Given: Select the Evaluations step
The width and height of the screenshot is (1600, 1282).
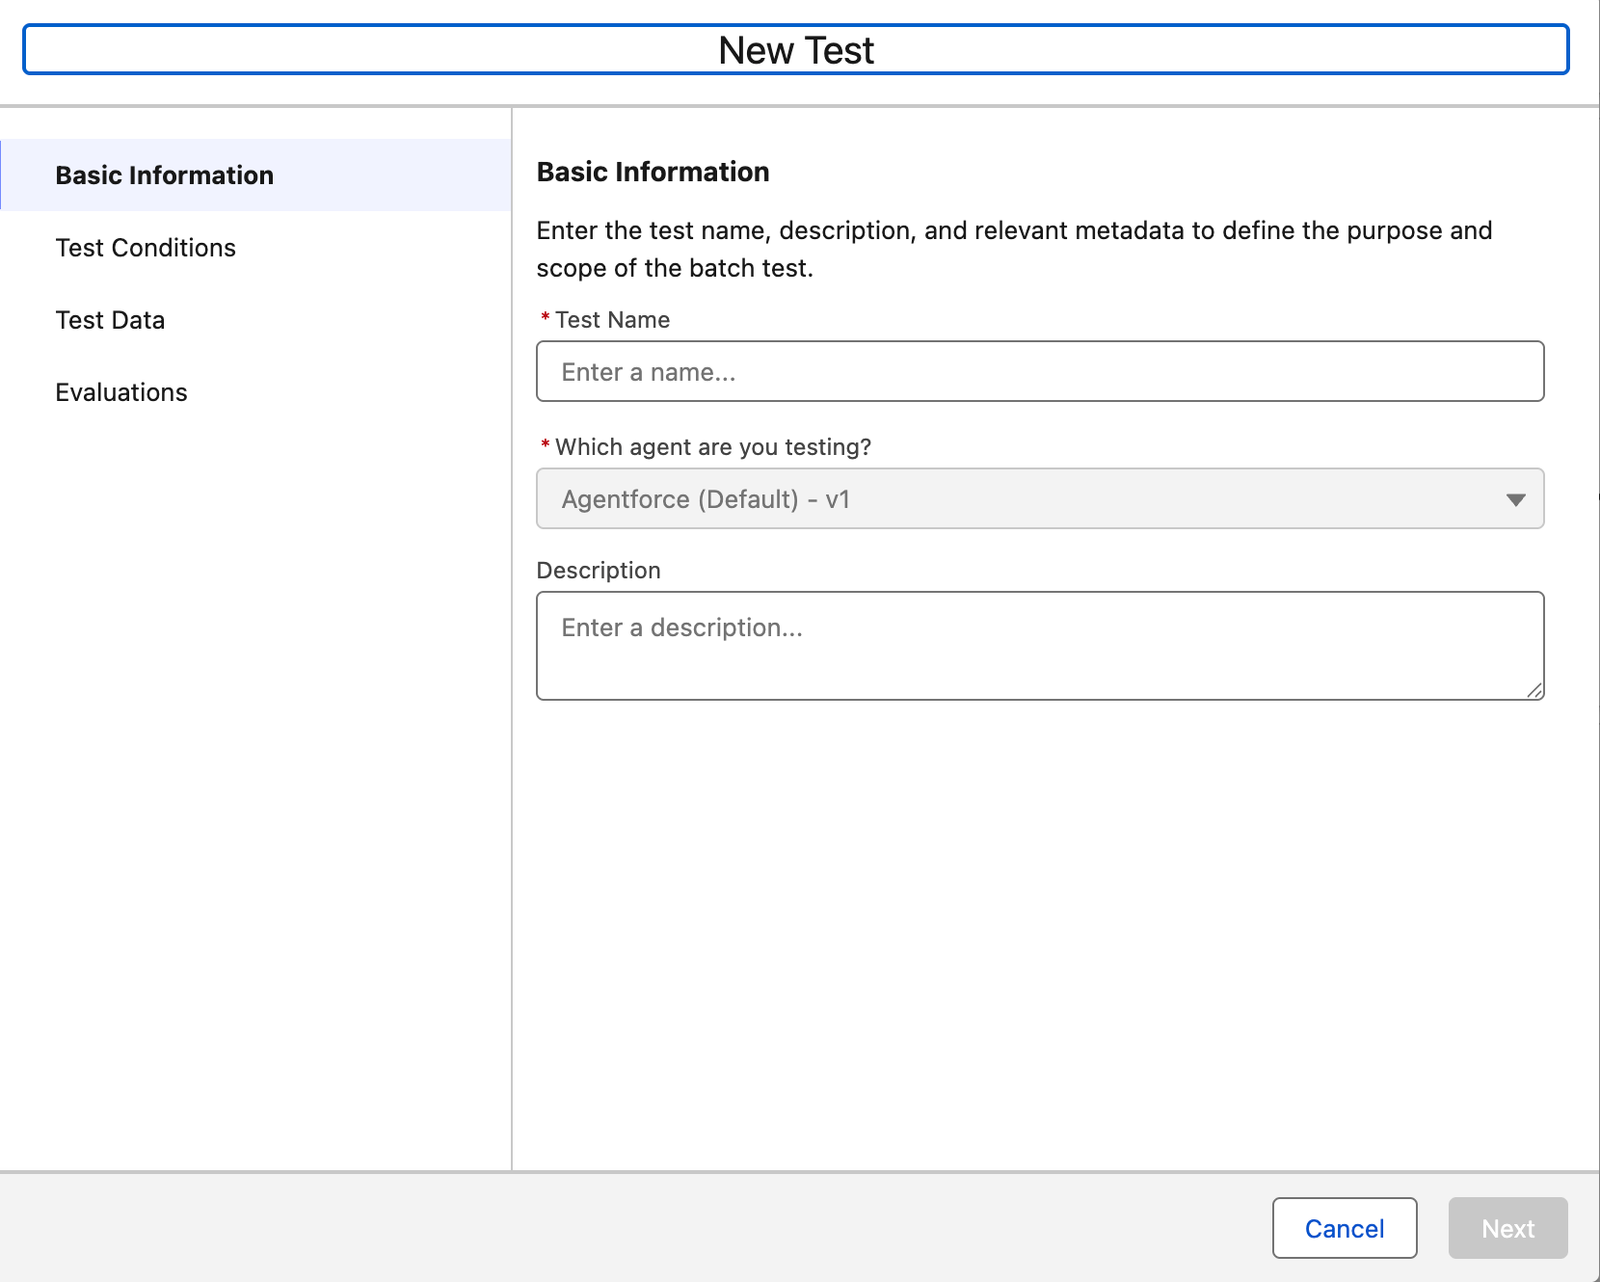Looking at the screenshot, I should 121,392.
